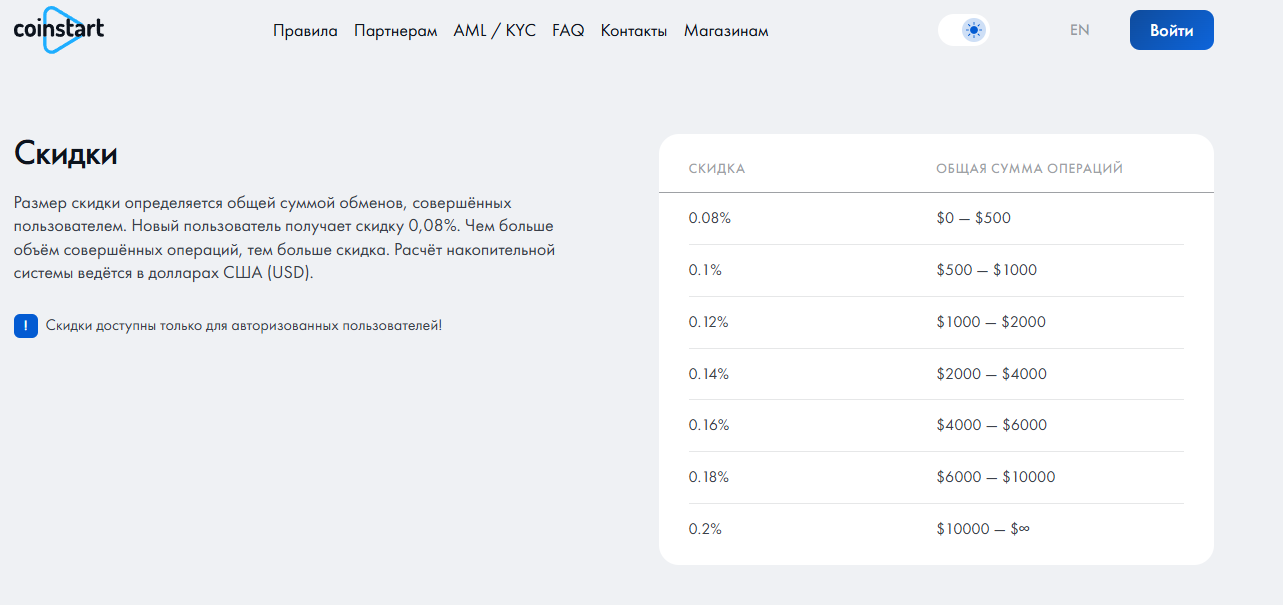Screen dimensions: 1283x605
Task: Select the $500 — $1000 row
Action: (986, 270)
